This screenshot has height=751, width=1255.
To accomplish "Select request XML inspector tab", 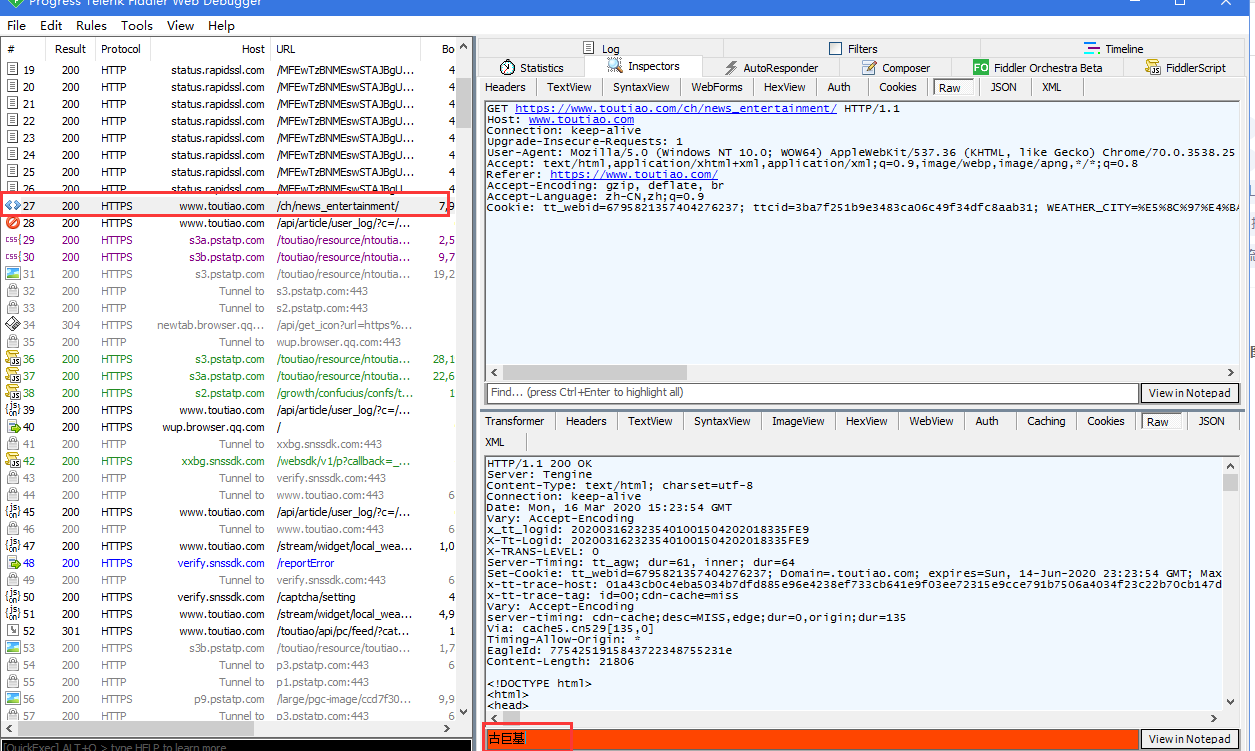I will tap(1052, 87).
